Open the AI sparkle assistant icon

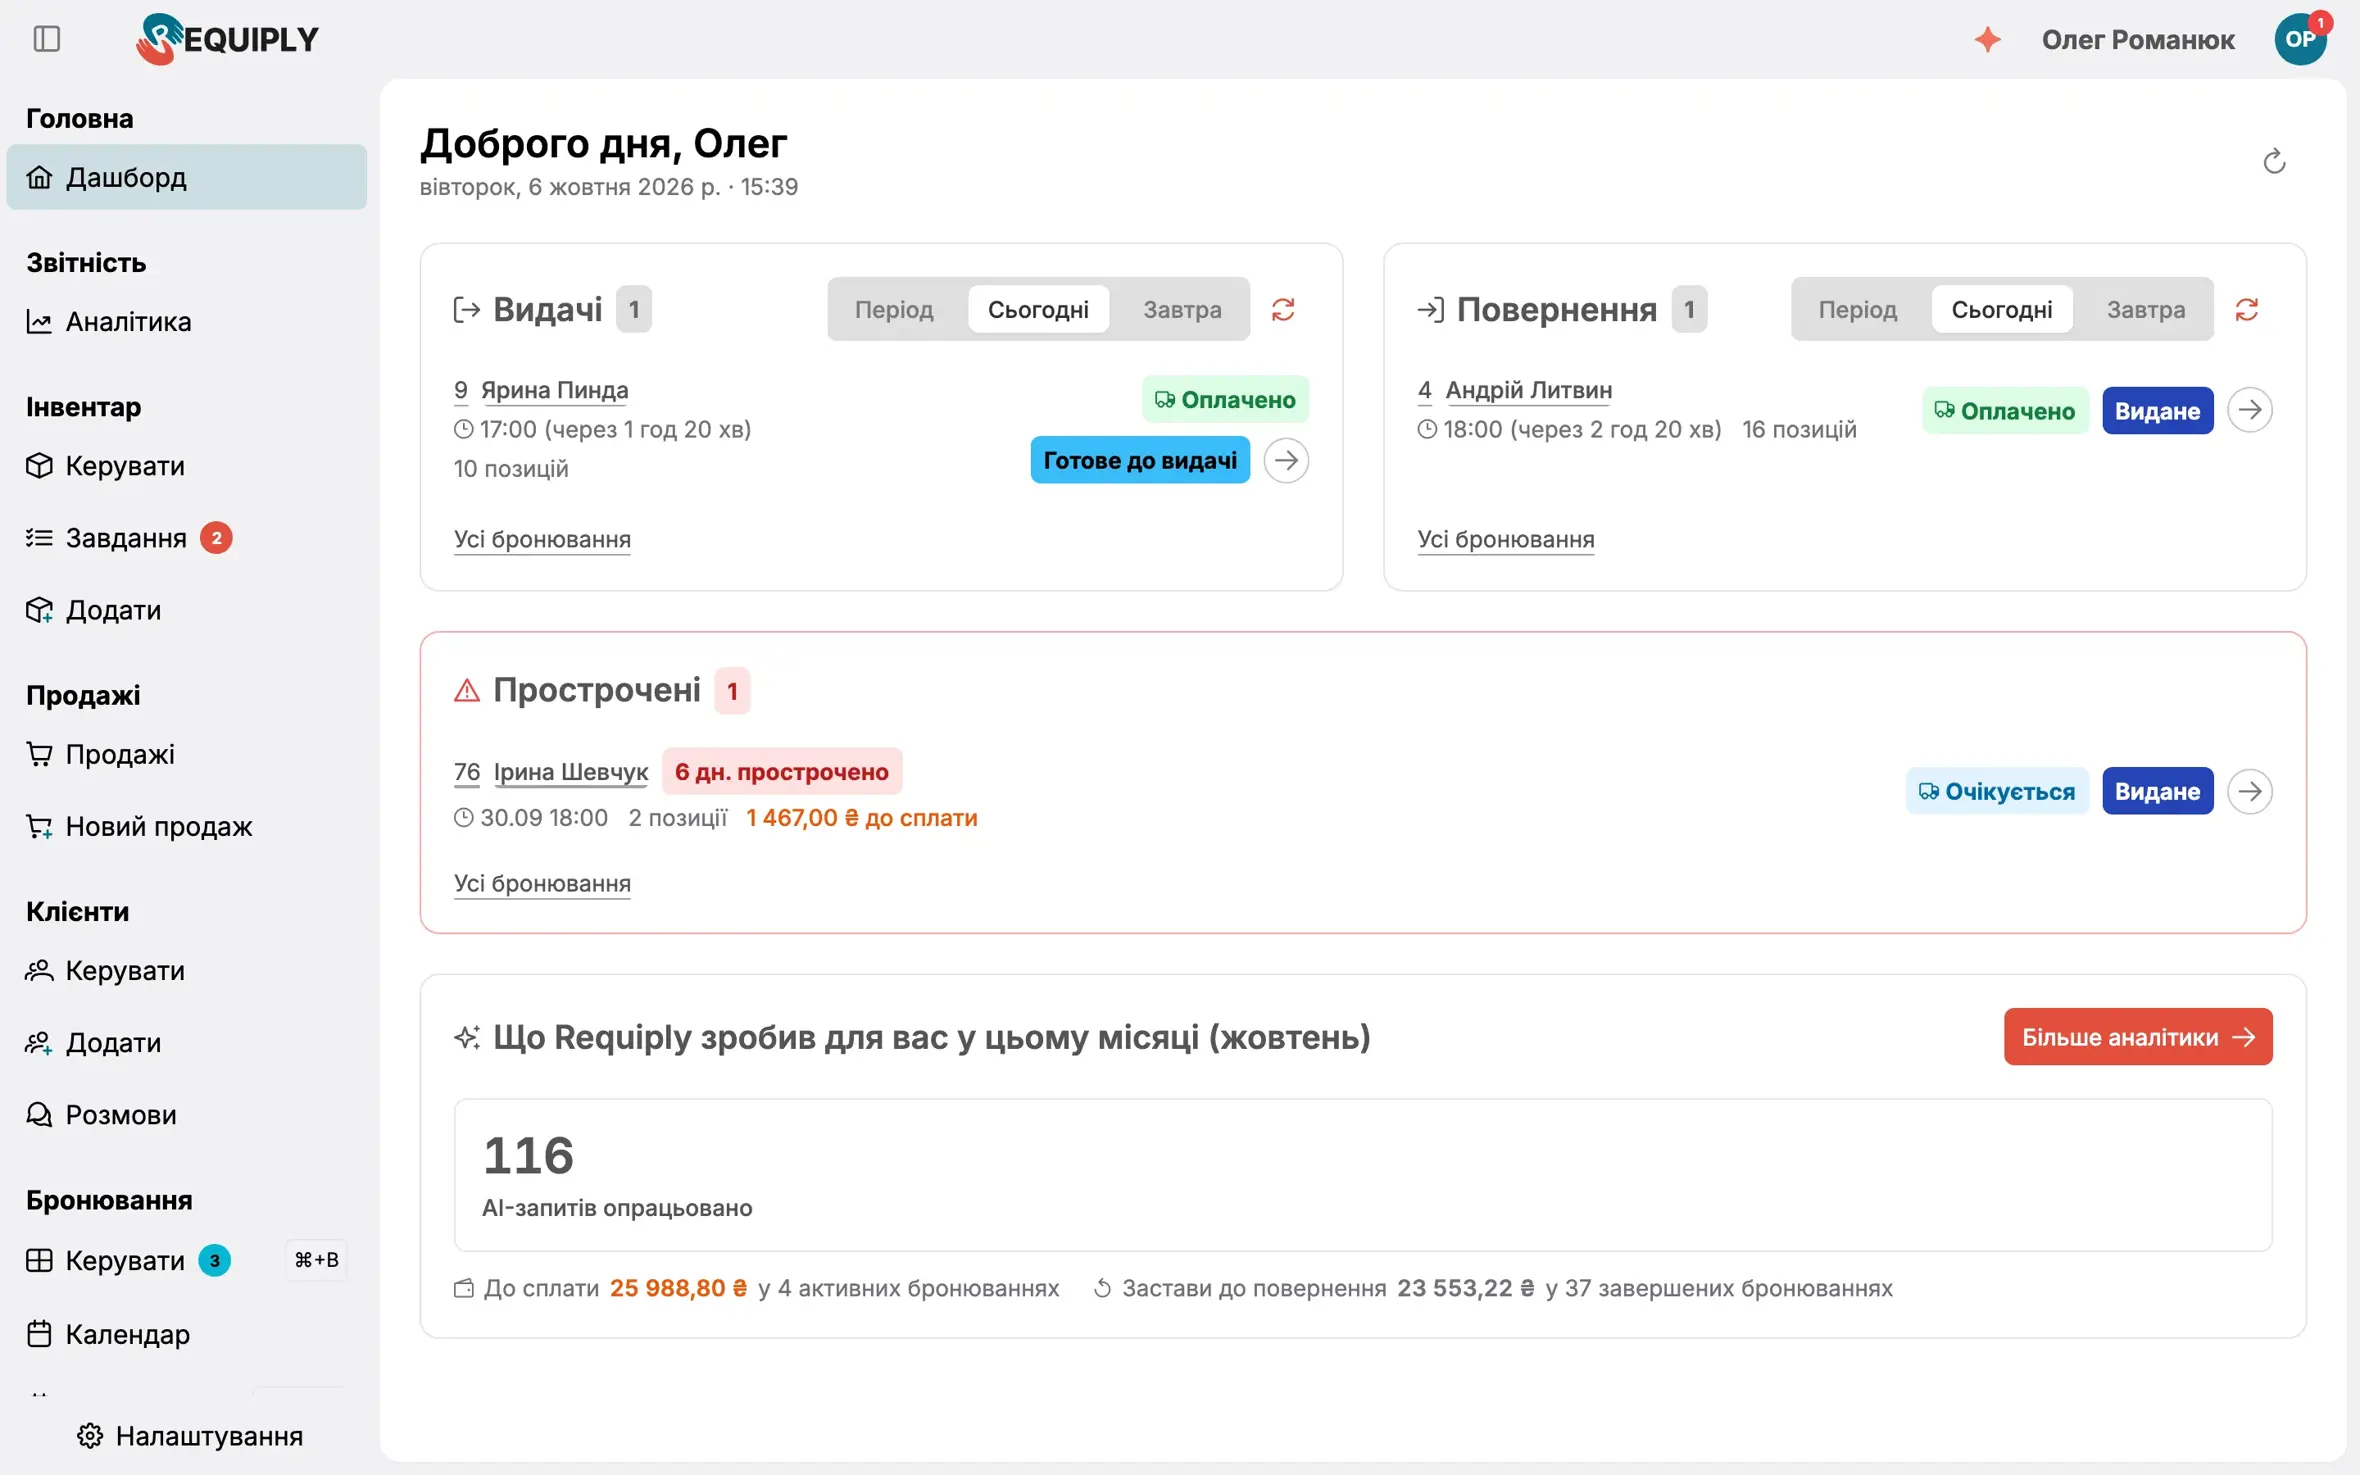point(1987,39)
